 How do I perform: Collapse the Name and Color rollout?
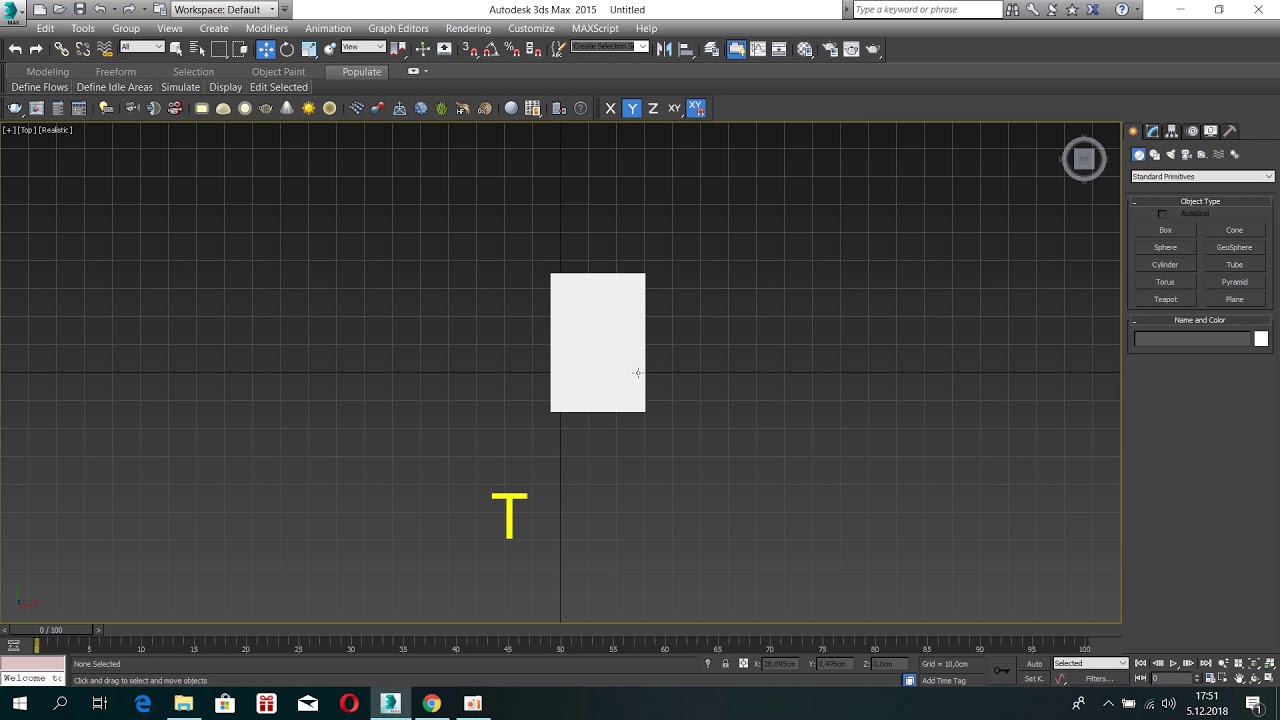[x=1200, y=320]
